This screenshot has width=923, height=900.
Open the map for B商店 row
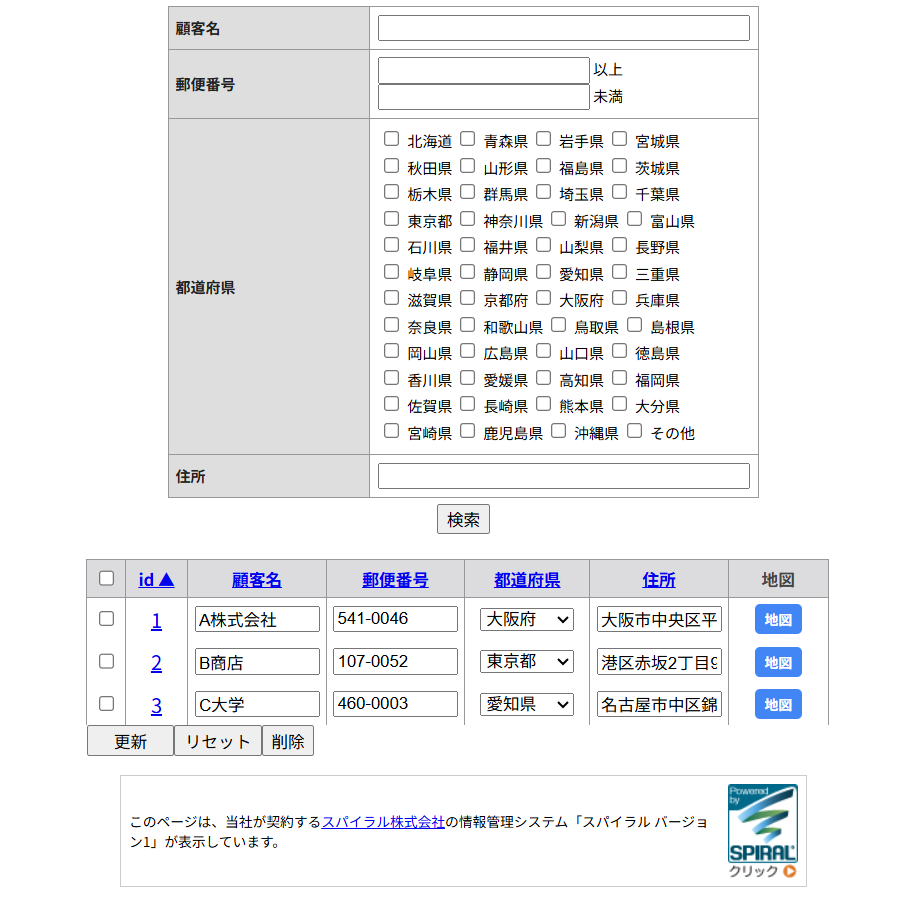[778, 662]
